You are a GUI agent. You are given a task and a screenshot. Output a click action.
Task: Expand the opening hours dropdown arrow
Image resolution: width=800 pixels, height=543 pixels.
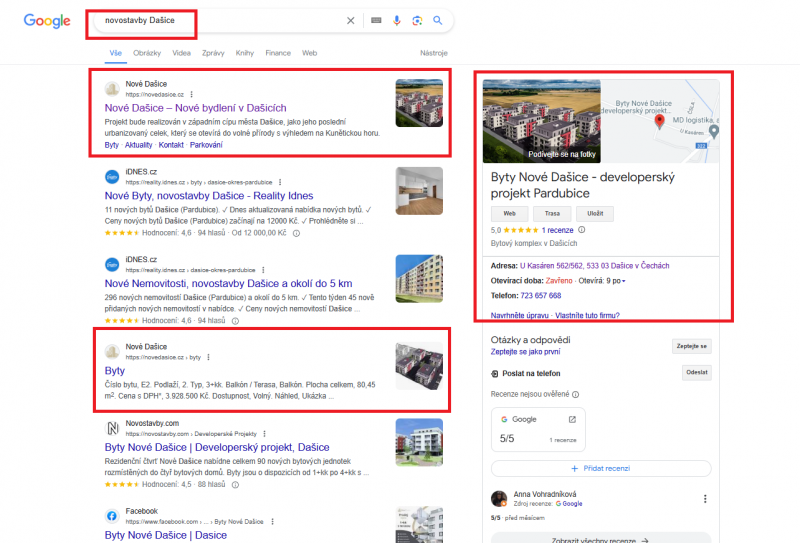623,281
